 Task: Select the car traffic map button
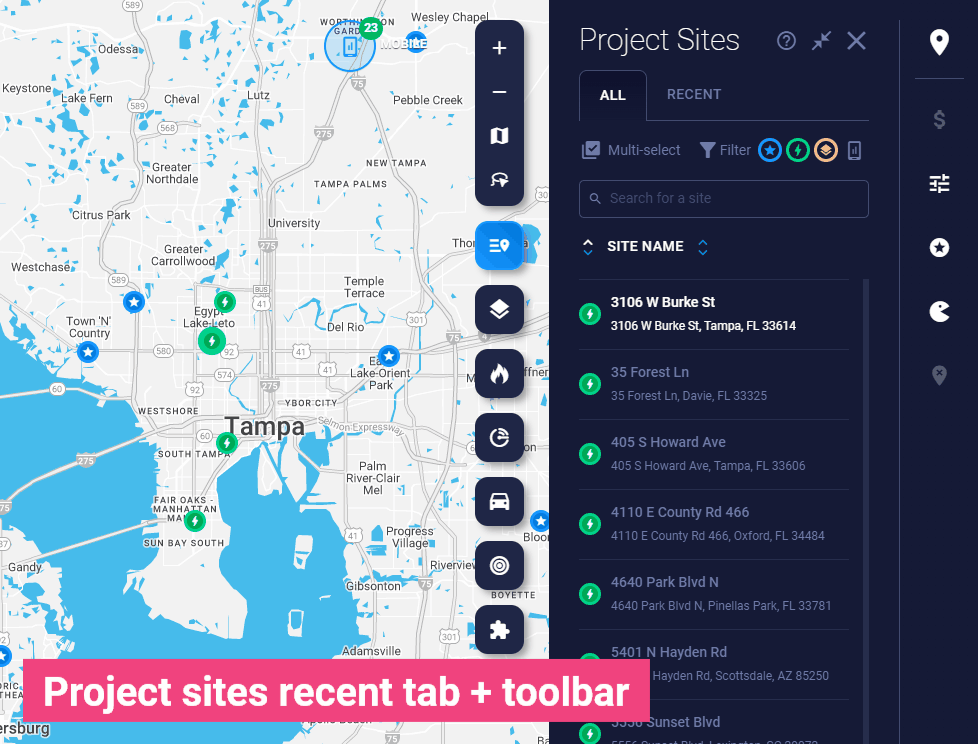point(499,501)
